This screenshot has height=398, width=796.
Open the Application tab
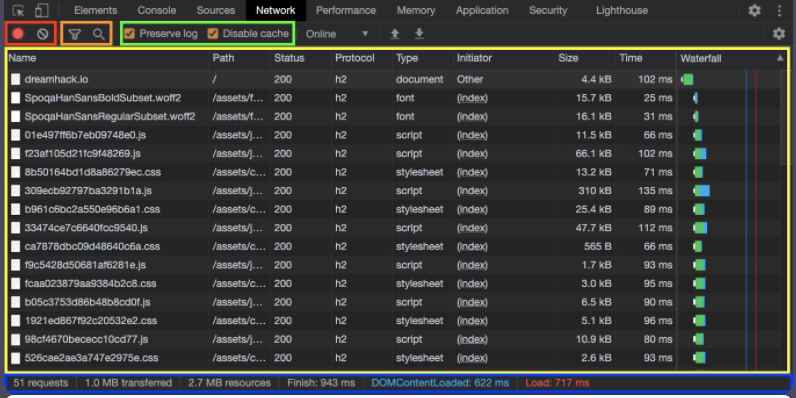click(x=482, y=10)
